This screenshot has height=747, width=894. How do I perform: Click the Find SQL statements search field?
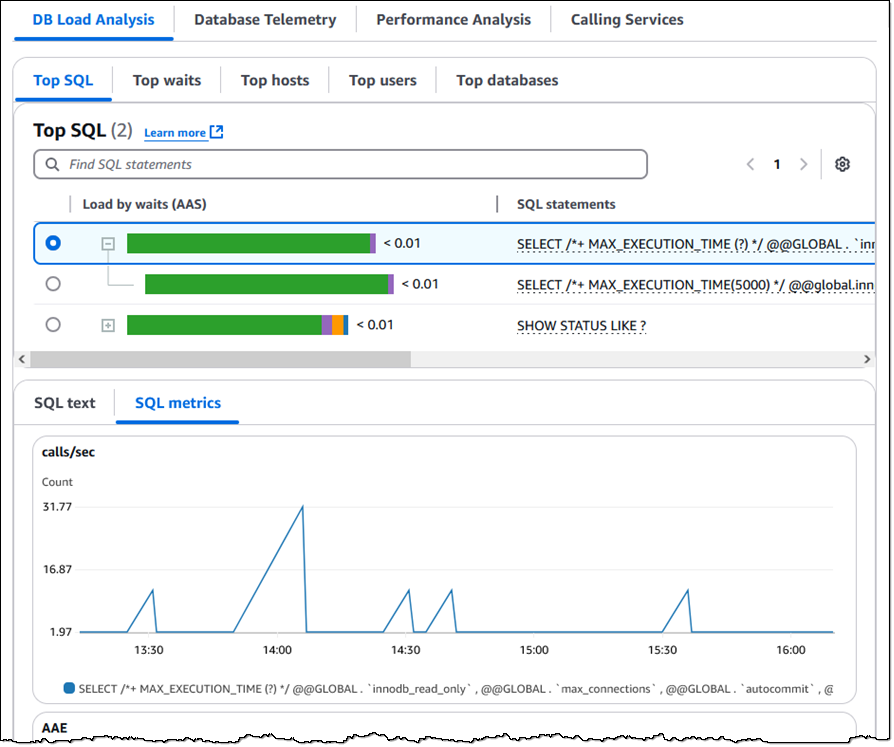tap(340, 164)
